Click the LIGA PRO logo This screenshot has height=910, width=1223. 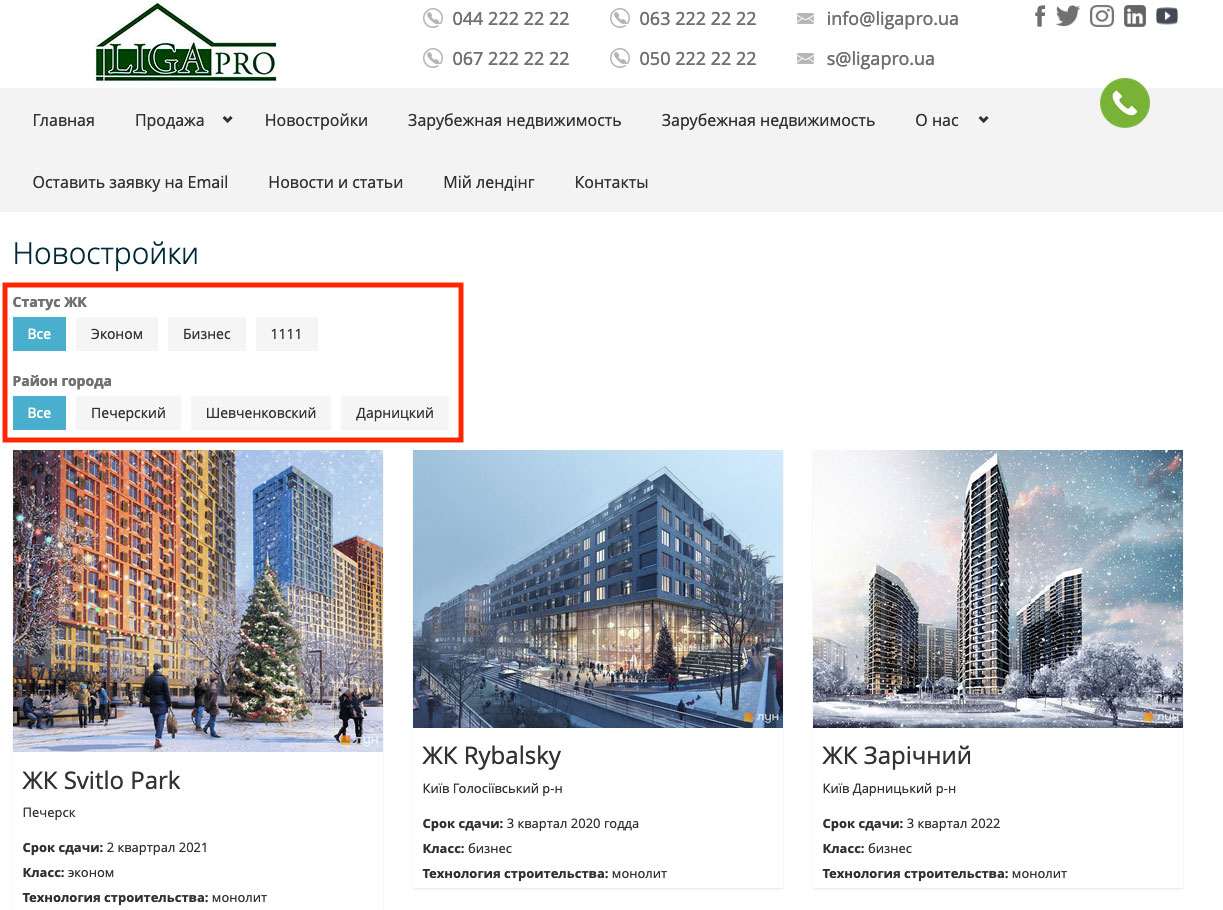coord(186,45)
